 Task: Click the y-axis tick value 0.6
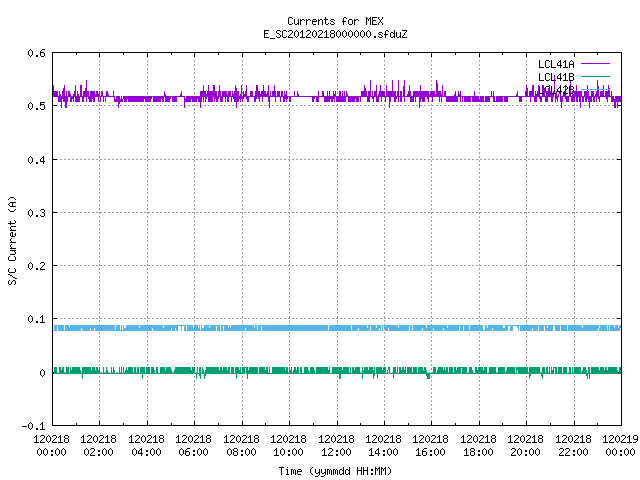(x=36, y=53)
